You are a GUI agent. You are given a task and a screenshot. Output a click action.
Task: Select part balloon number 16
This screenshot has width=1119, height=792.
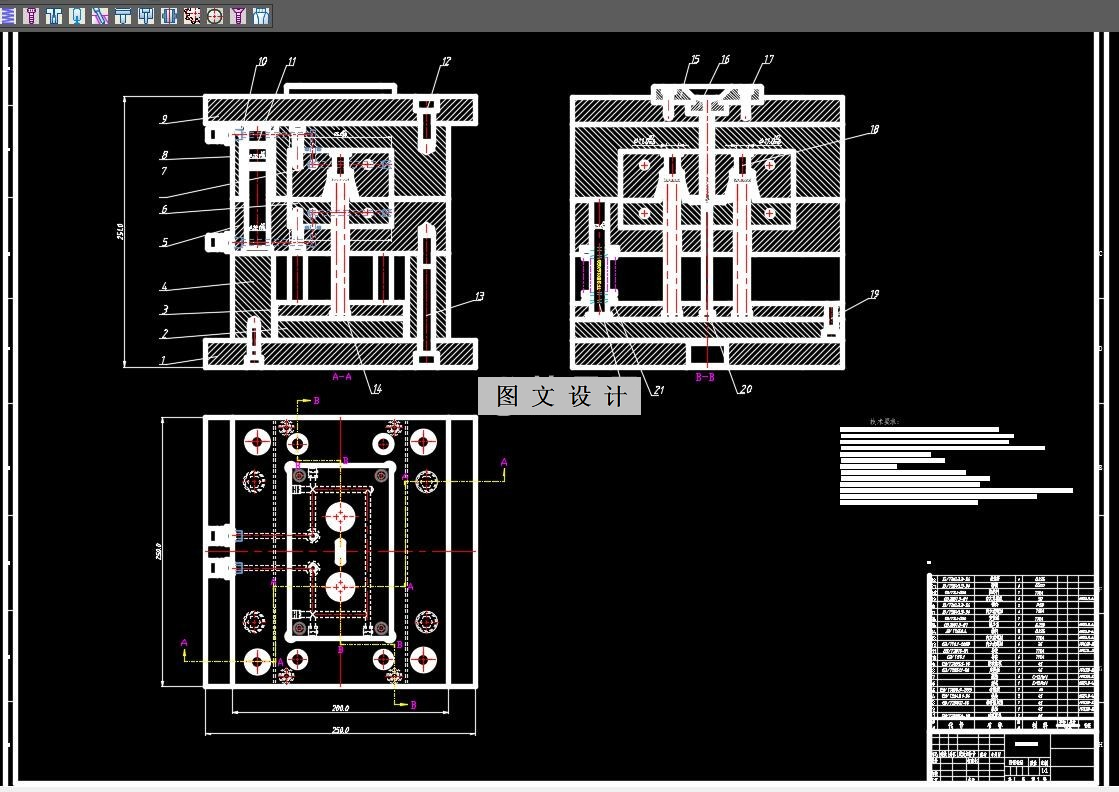coord(725,60)
